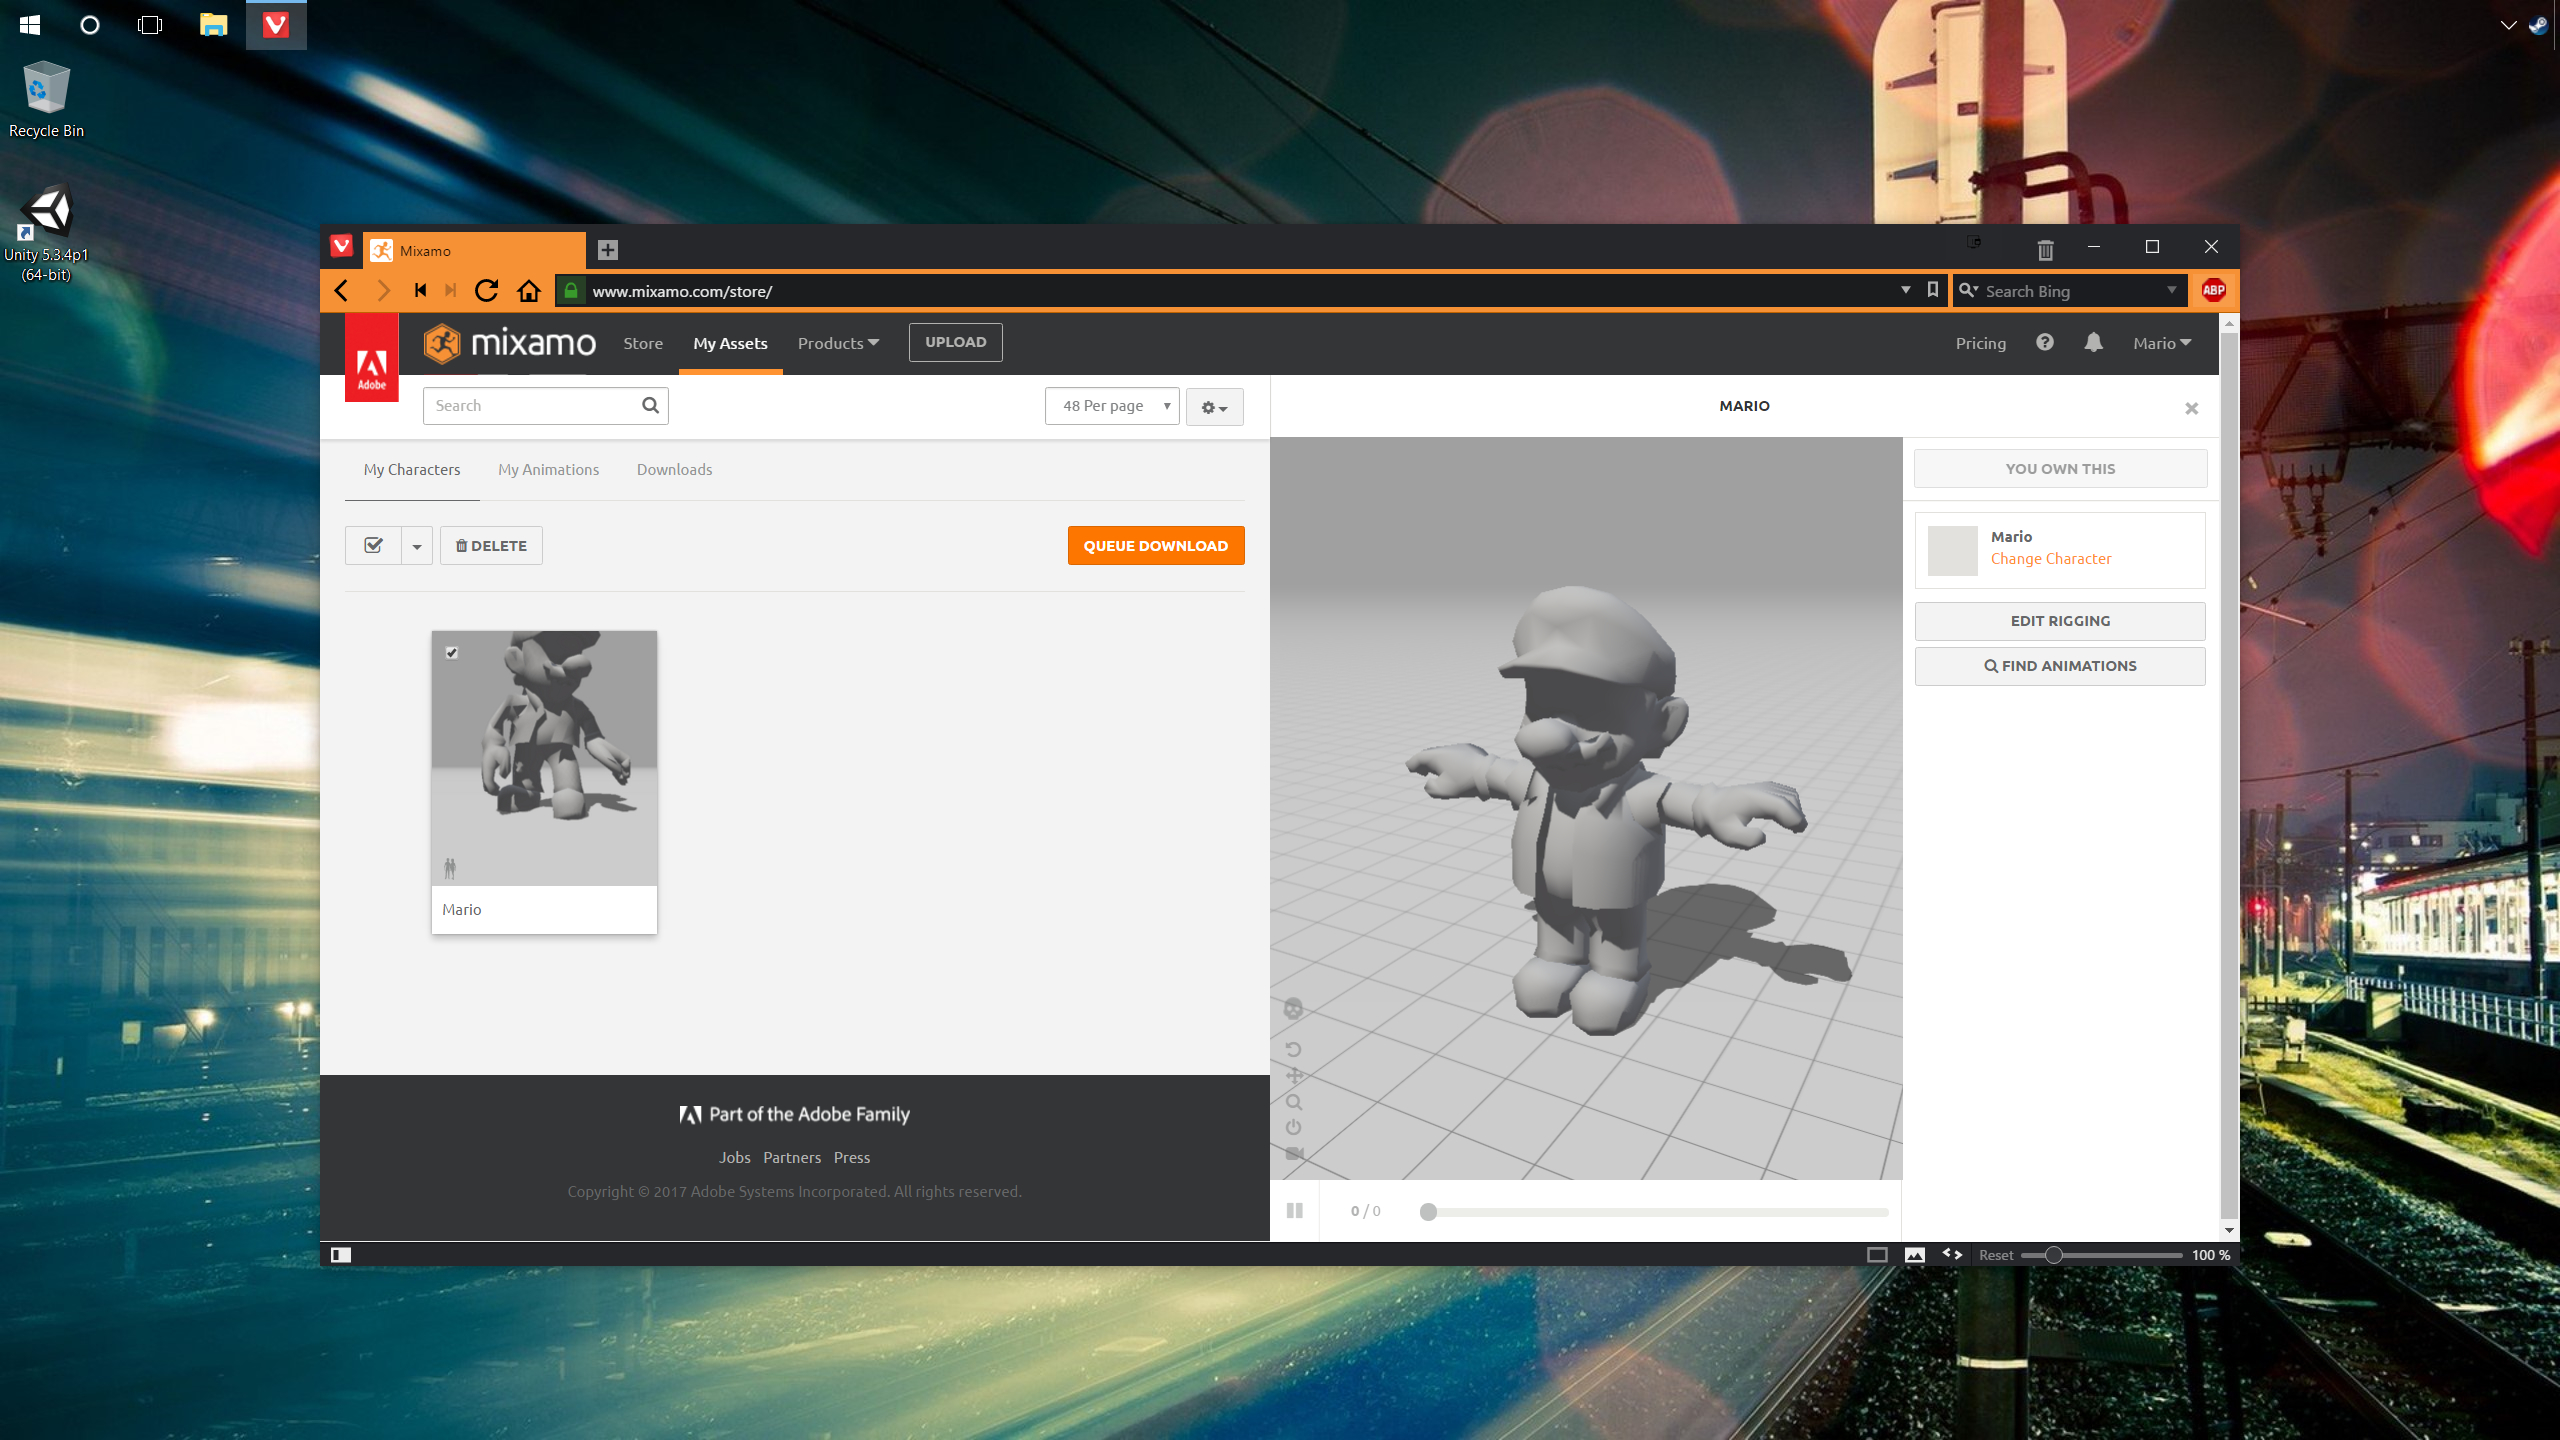Click the browser reload page icon
Image resolution: width=2560 pixels, height=1440 pixels.
coord(486,291)
